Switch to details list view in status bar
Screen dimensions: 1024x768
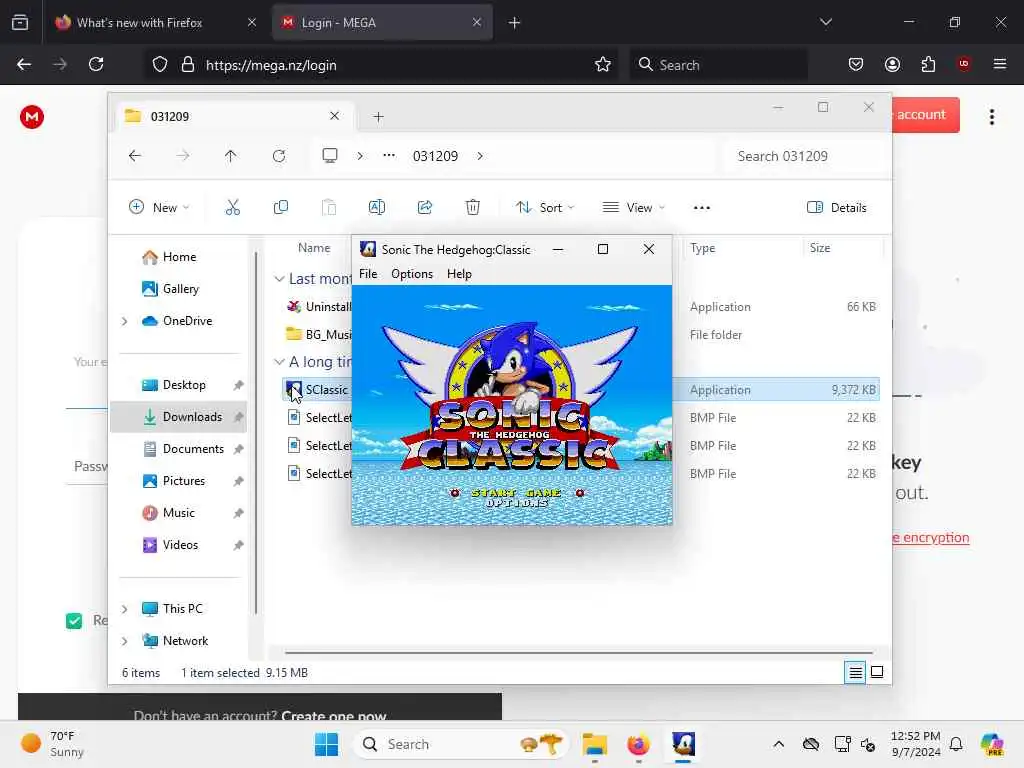855,672
